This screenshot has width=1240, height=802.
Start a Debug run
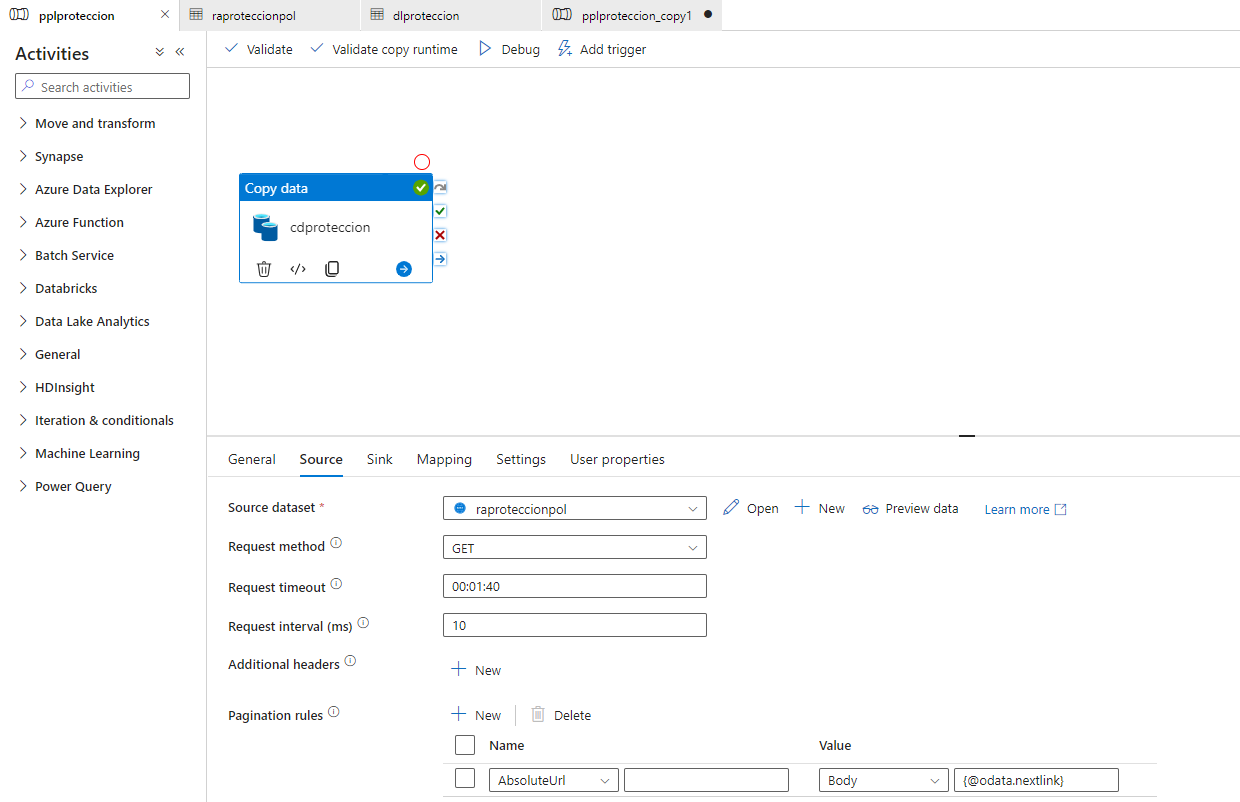coord(509,48)
